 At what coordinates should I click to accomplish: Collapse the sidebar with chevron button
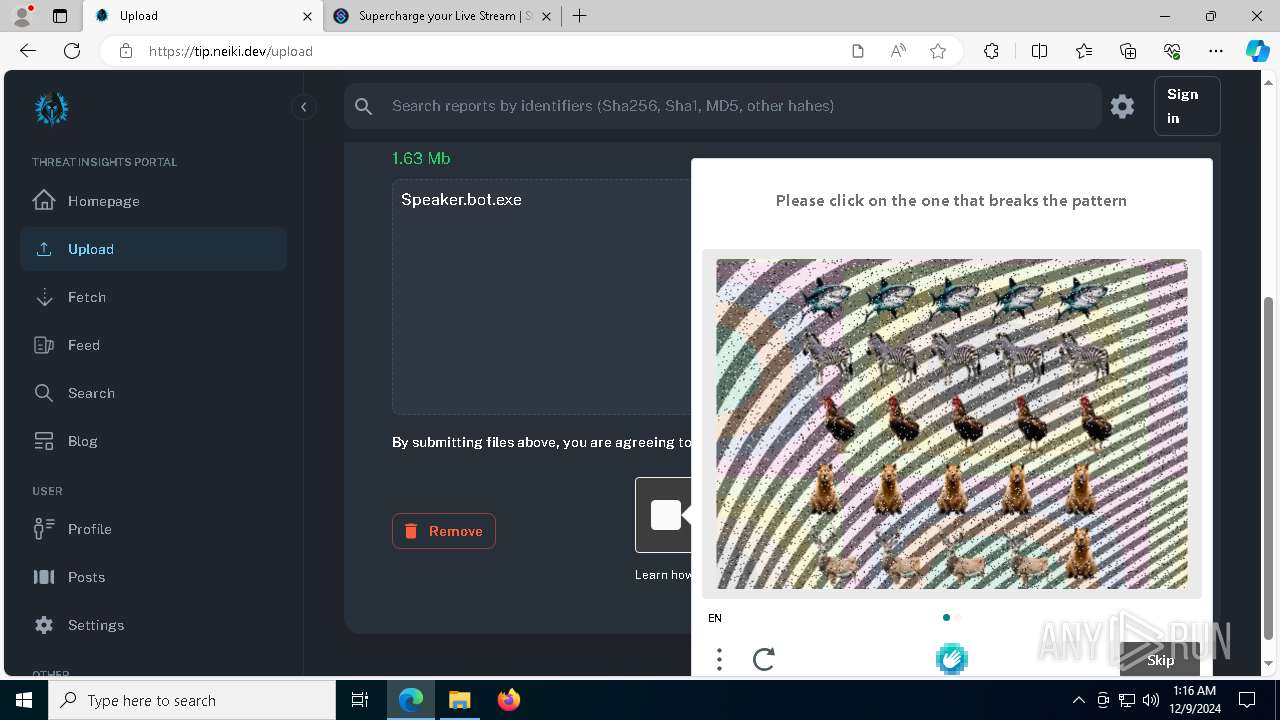(x=303, y=107)
